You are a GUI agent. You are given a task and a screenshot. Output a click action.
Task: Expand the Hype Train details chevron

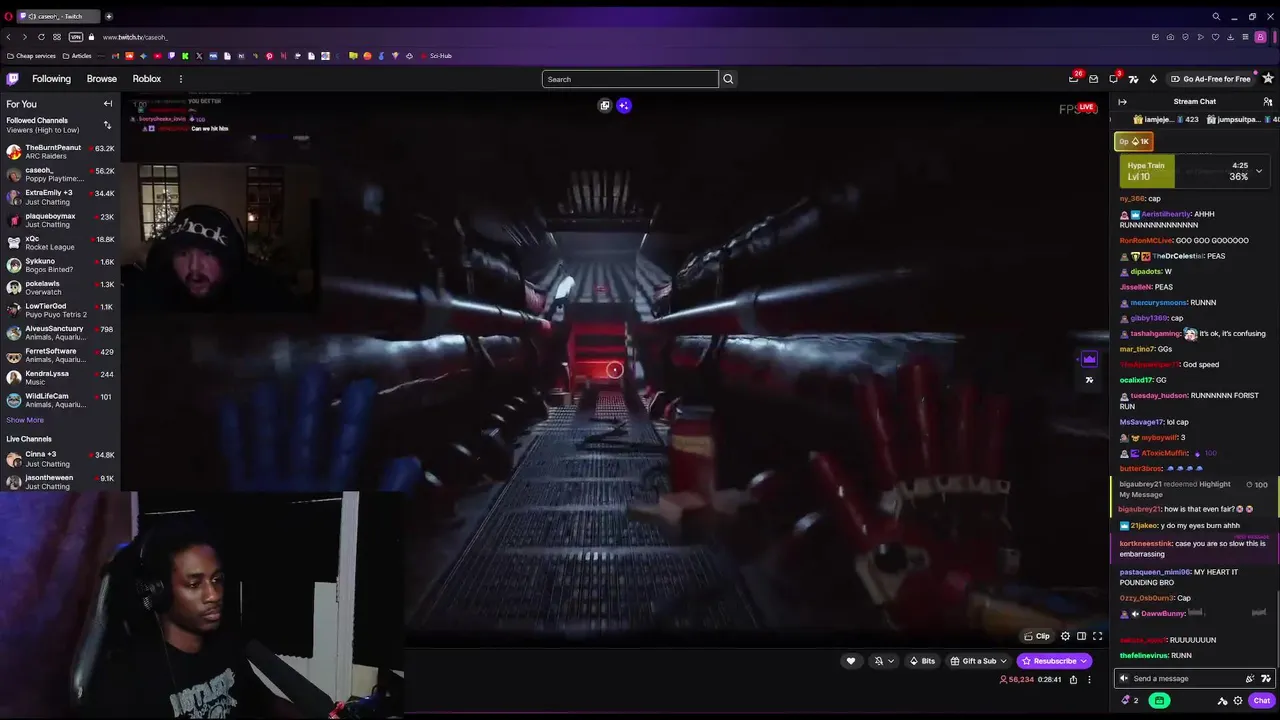click(1259, 171)
